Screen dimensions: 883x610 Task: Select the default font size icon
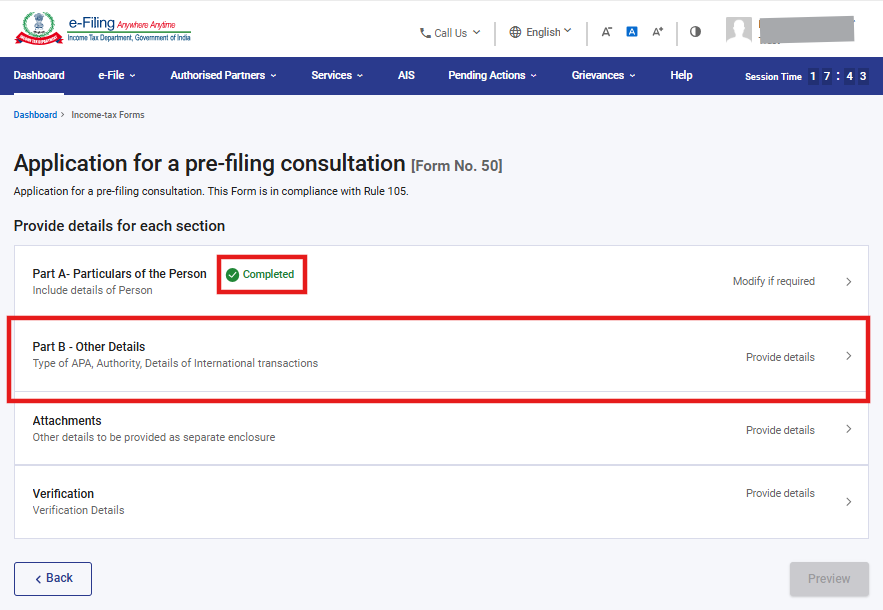coord(632,32)
